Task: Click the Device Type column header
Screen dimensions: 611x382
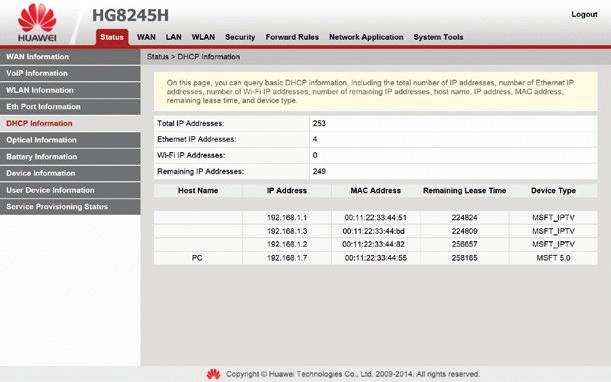Action: [553, 191]
